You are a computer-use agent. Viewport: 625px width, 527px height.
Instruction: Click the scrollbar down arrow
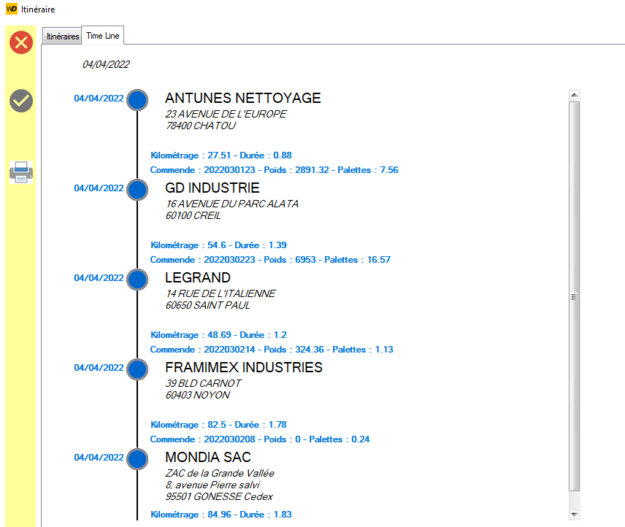click(573, 514)
